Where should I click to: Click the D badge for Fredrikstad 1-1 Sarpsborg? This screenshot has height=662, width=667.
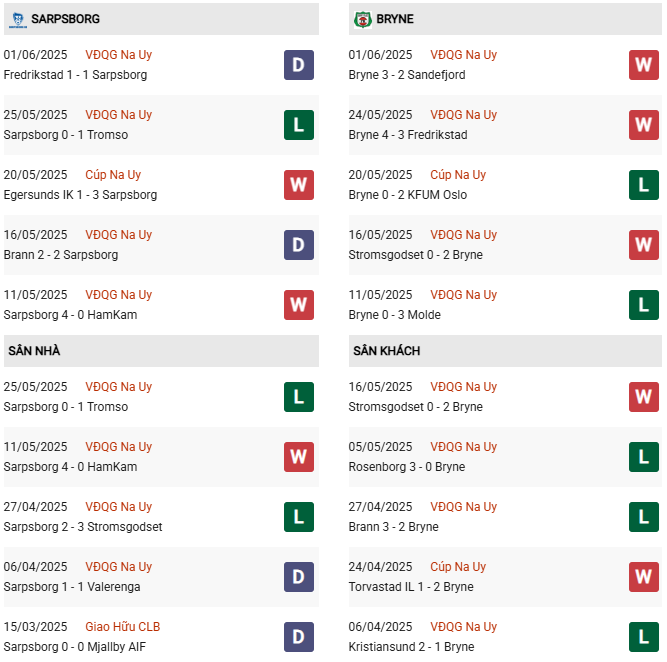click(x=299, y=65)
